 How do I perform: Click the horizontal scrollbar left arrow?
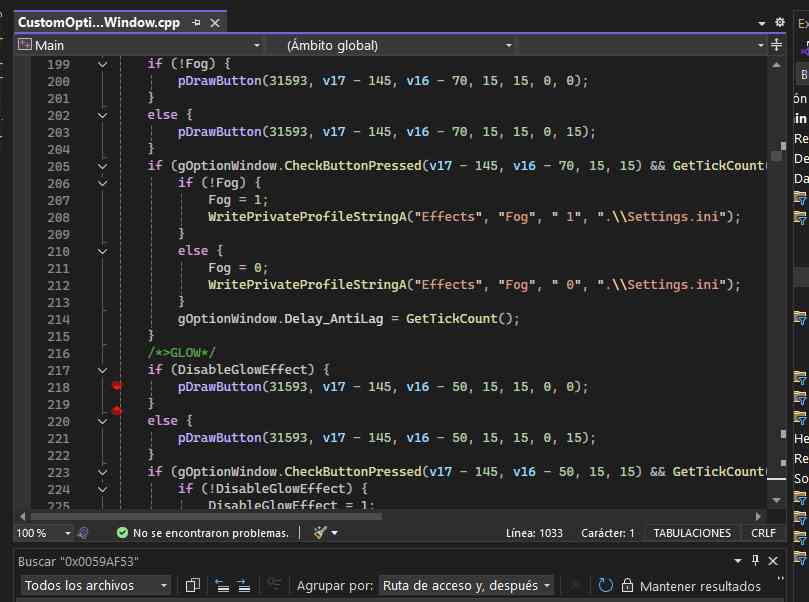click(22, 516)
